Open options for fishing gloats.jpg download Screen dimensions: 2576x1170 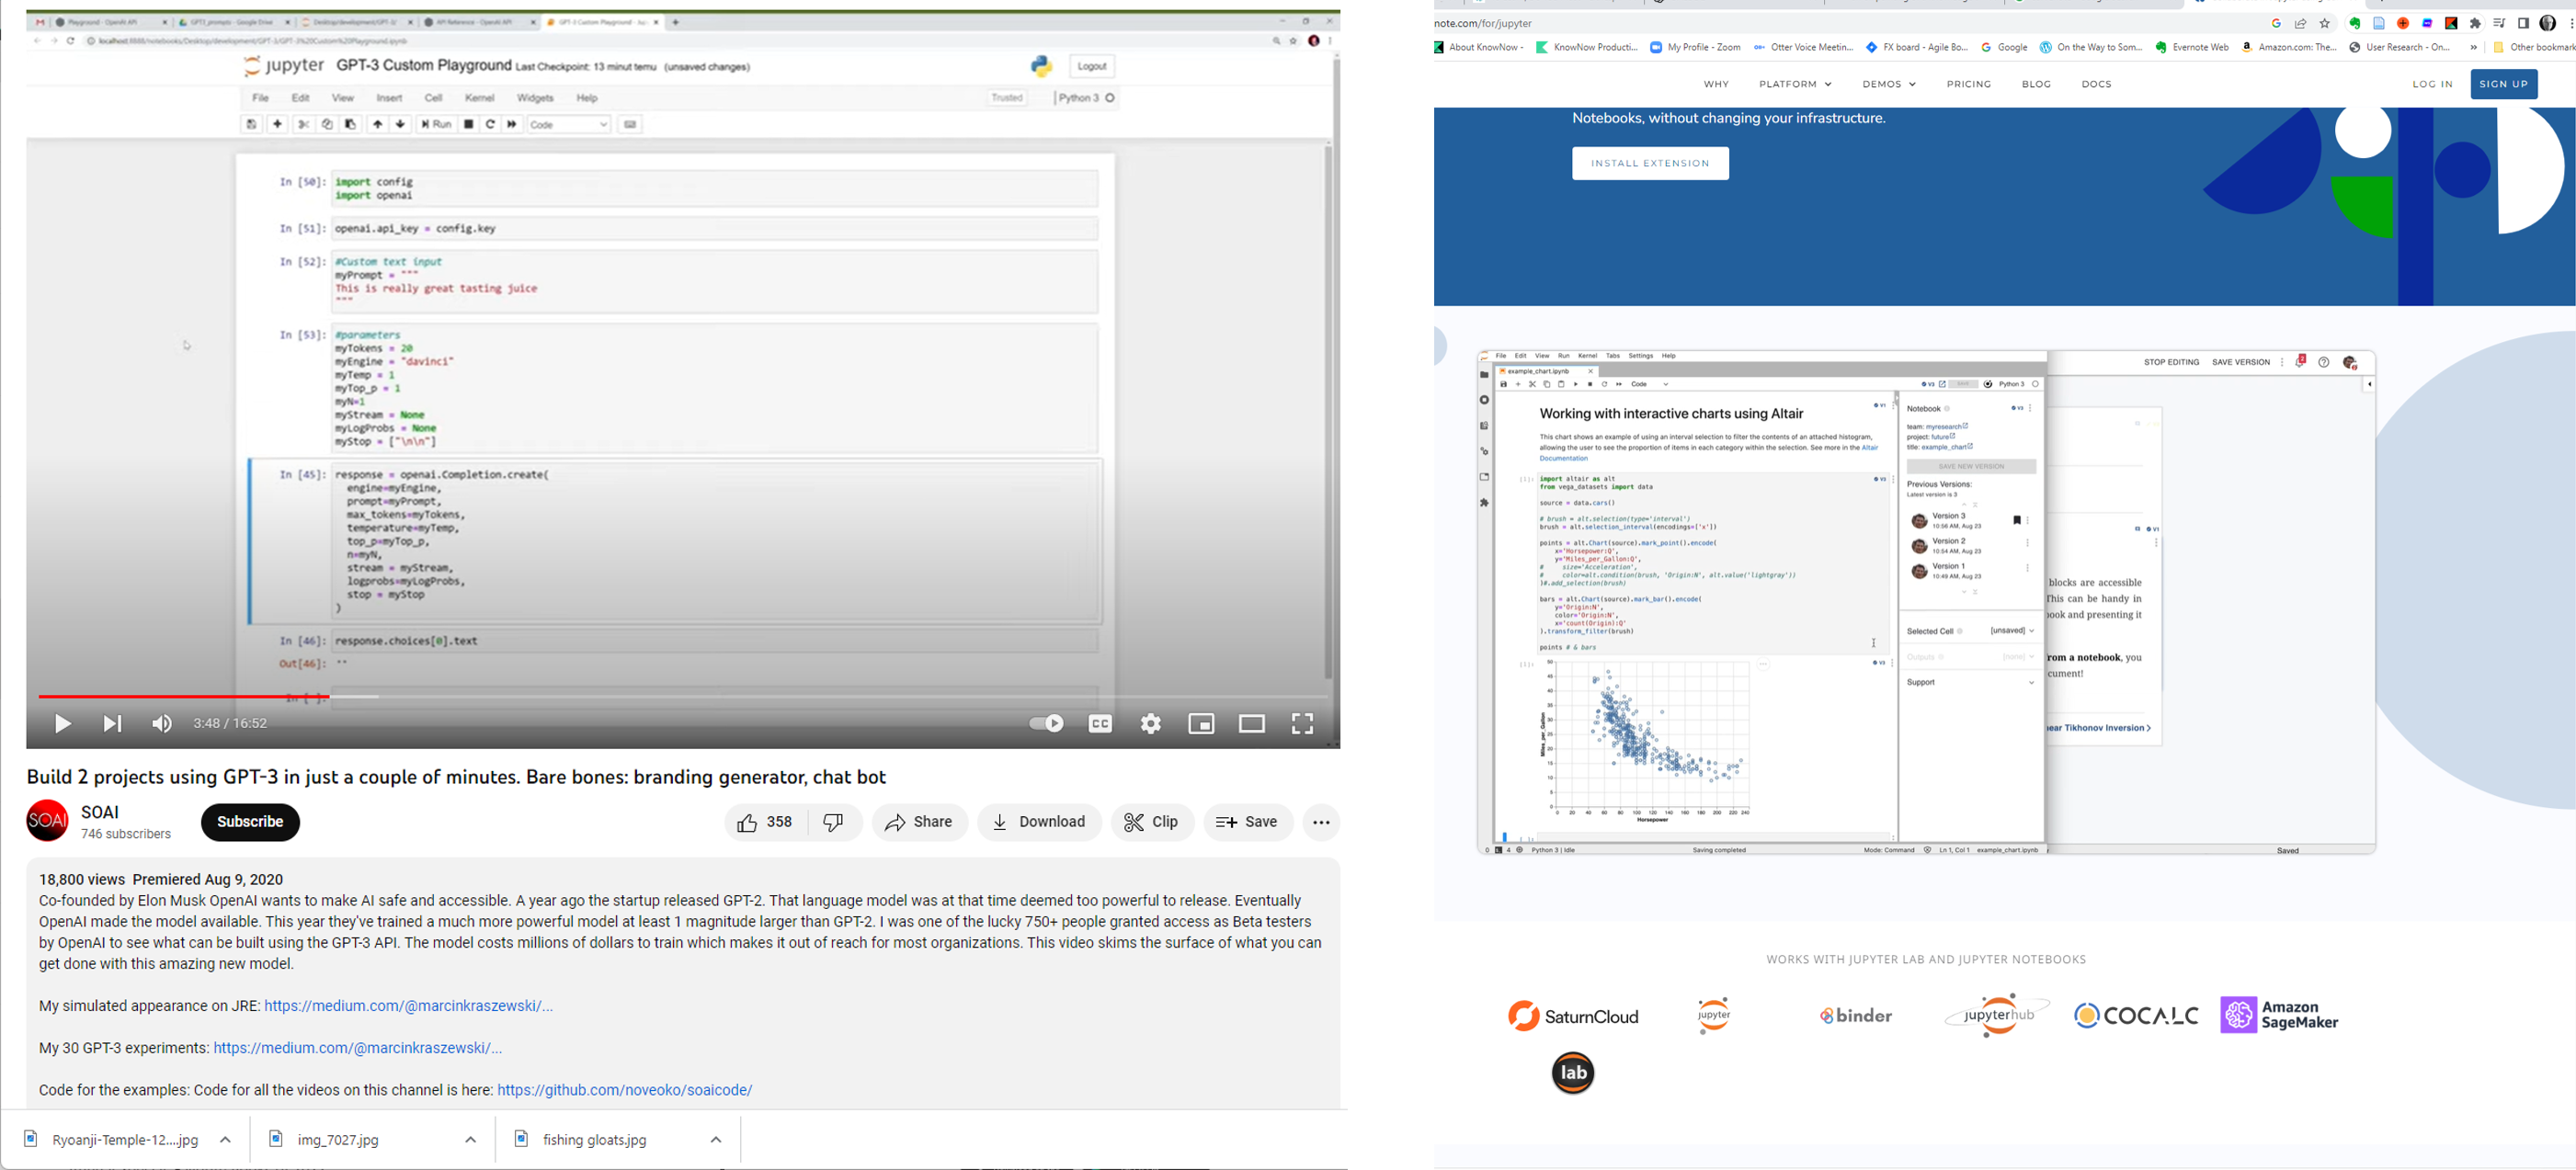tap(716, 1140)
